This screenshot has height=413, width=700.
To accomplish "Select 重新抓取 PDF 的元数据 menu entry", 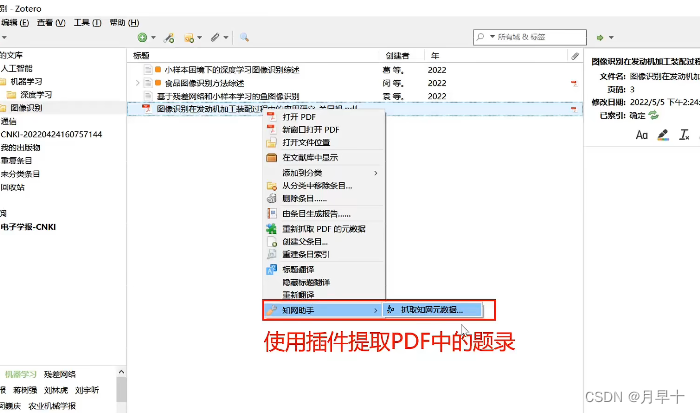I will pos(324,229).
